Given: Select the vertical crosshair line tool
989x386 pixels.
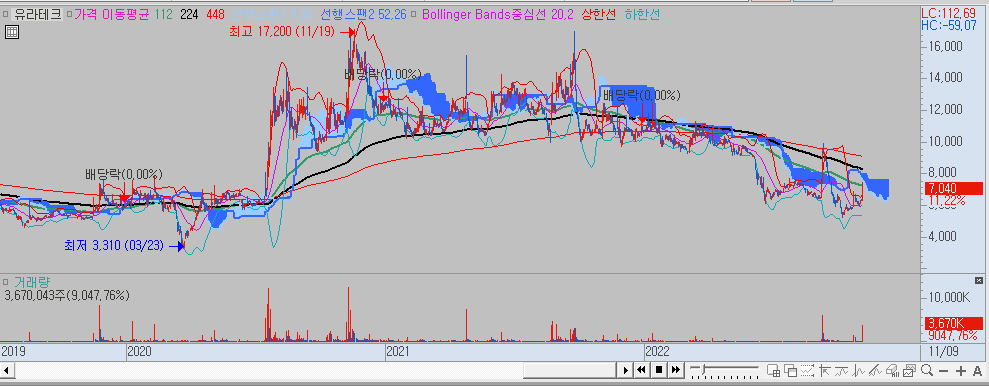Looking at the screenshot, I should tap(858, 370).
